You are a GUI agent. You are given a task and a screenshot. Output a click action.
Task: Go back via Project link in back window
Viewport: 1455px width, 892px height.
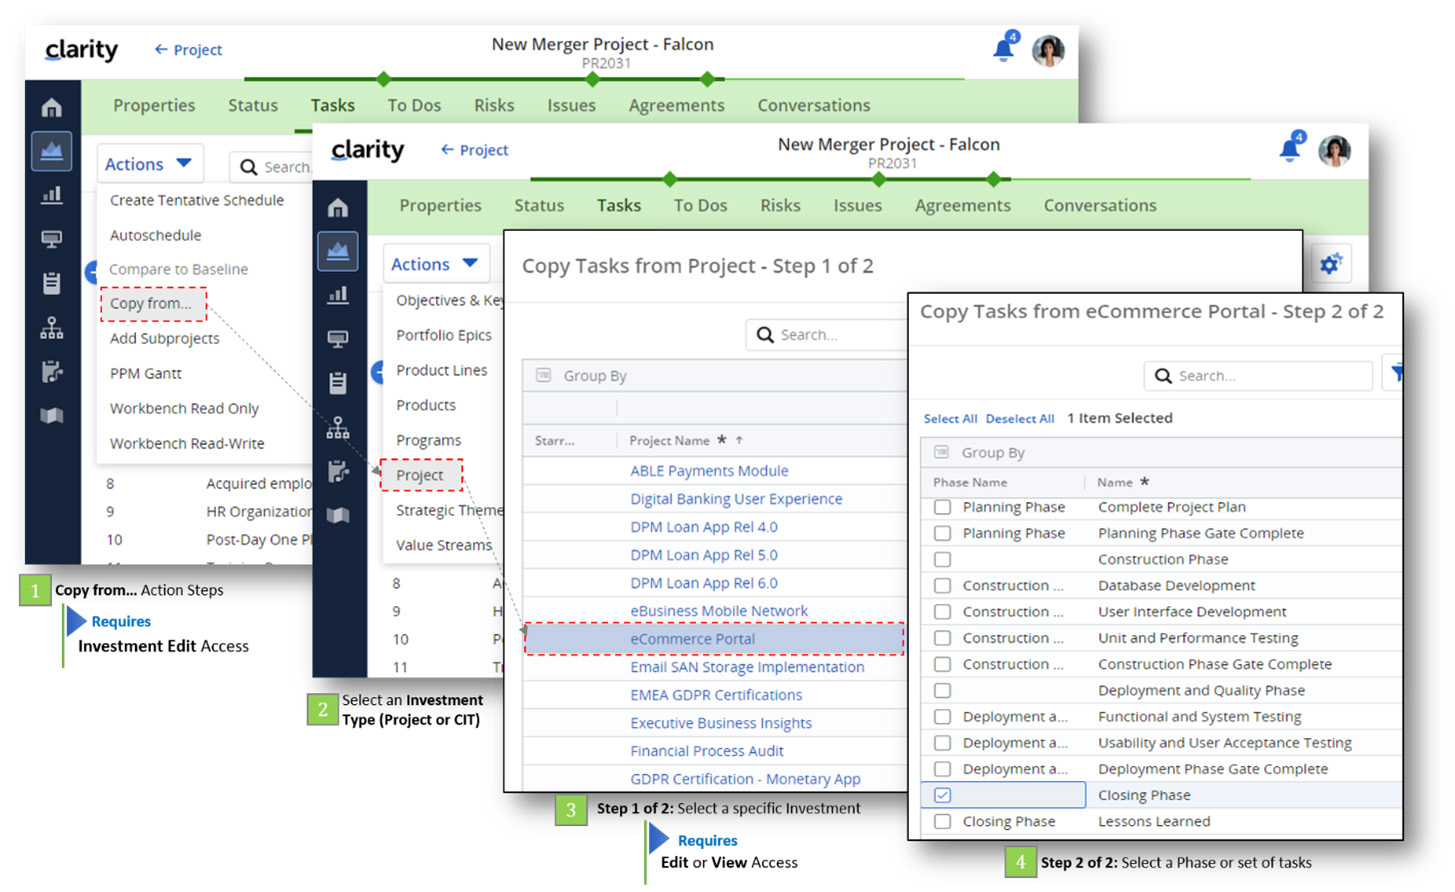(188, 50)
